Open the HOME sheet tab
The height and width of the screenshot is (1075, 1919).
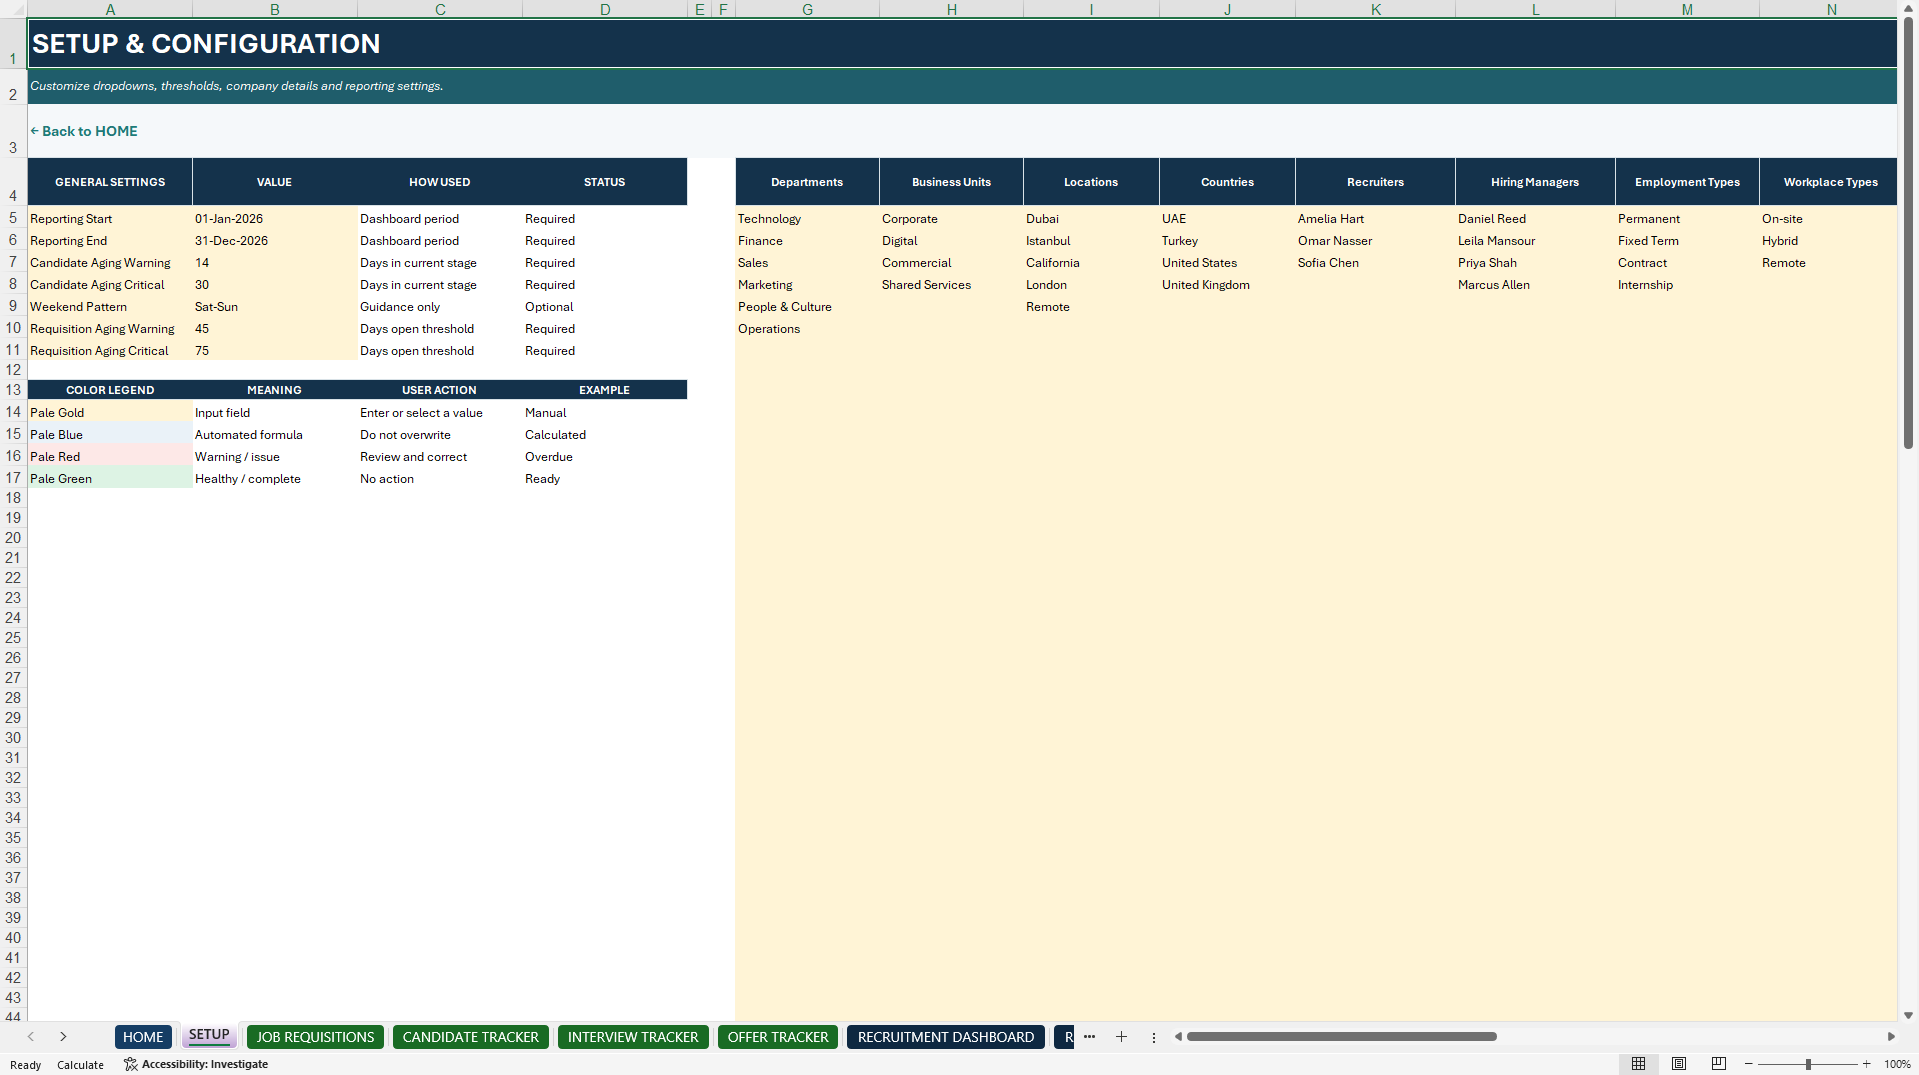tap(143, 1037)
